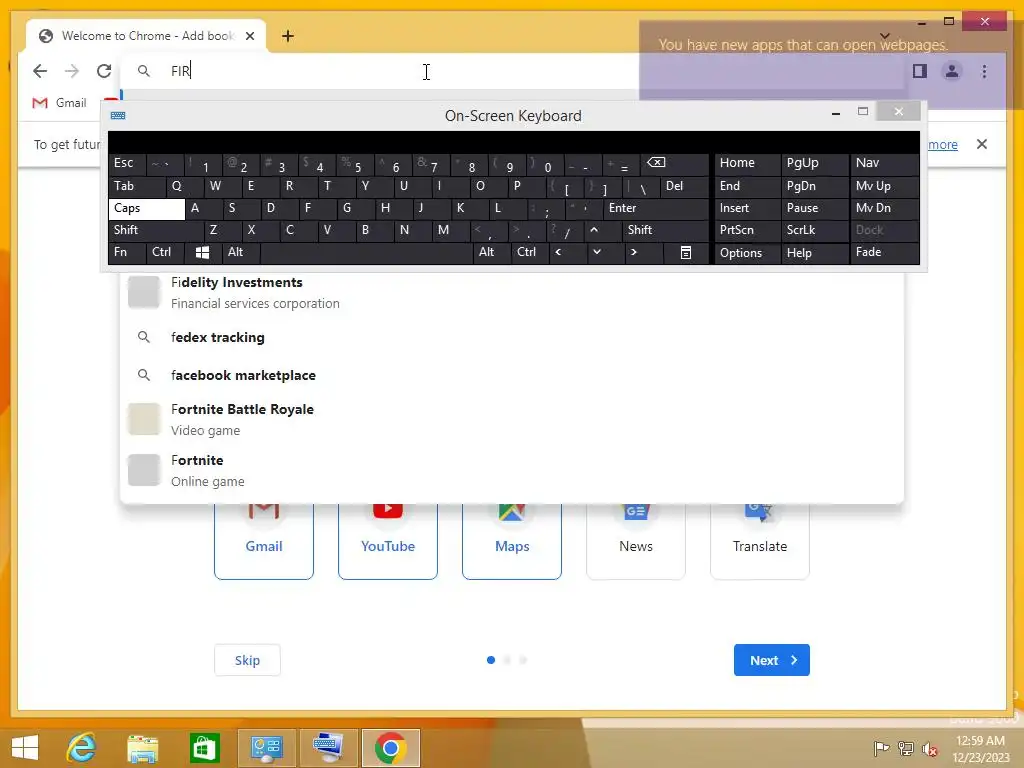This screenshot has height=768, width=1024.
Task: Toggle ScrLk key on keyboard
Action: (x=814, y=230)
